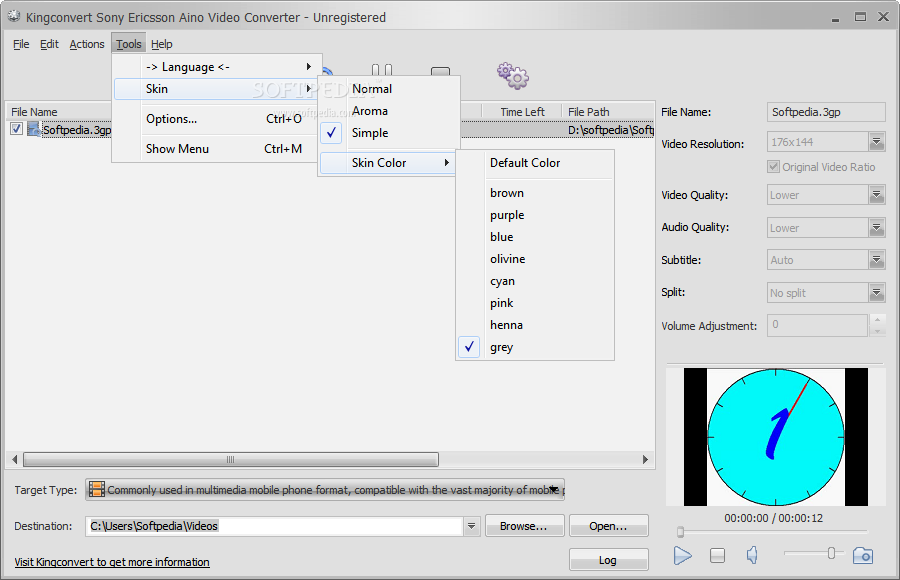Close the Tools menu in menu bar
This screenshot has width=900, height=580.
click(x=129, y=44)
